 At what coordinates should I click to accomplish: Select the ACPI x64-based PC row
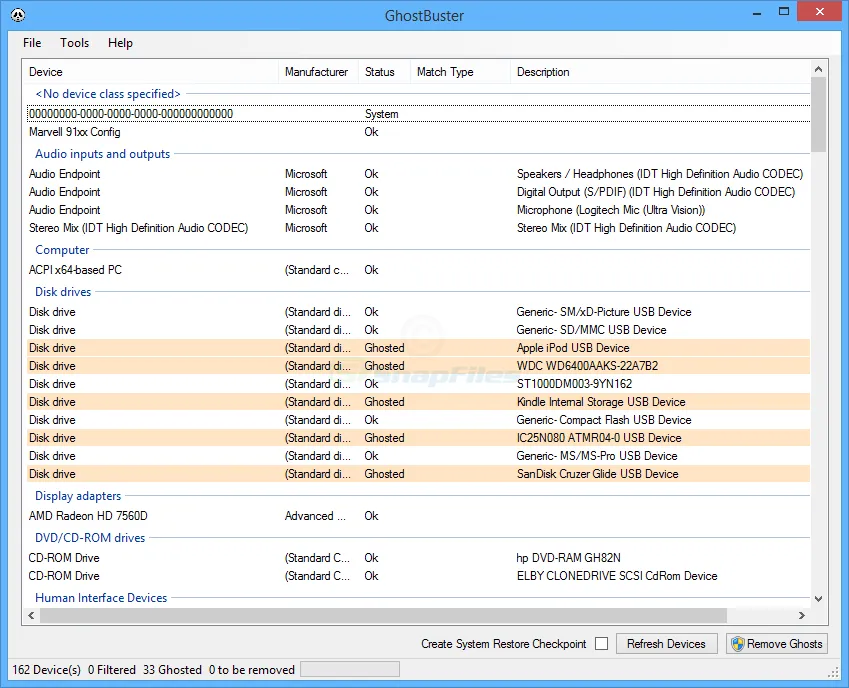pos(419,270)
